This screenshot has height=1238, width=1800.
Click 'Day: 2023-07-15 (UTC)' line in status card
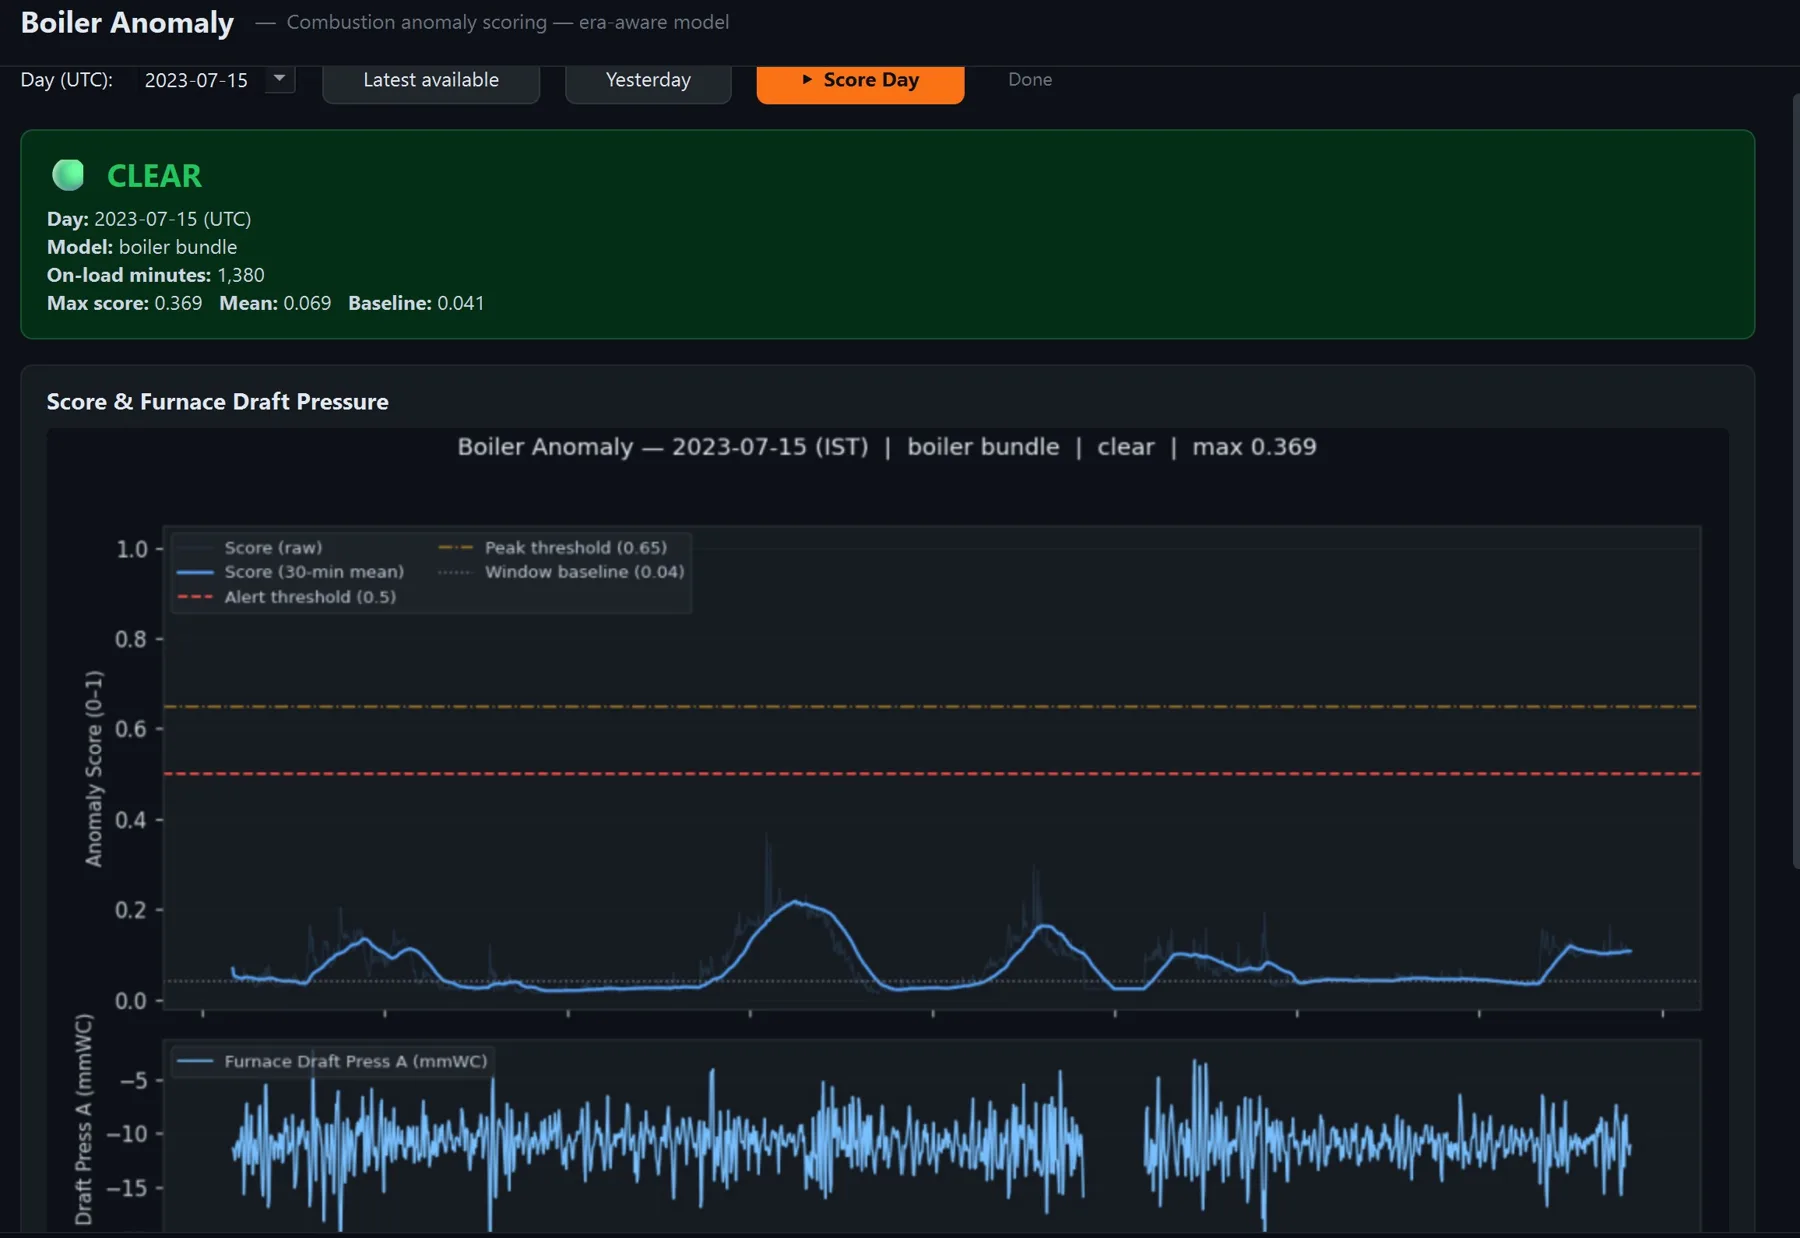[149, 219]
